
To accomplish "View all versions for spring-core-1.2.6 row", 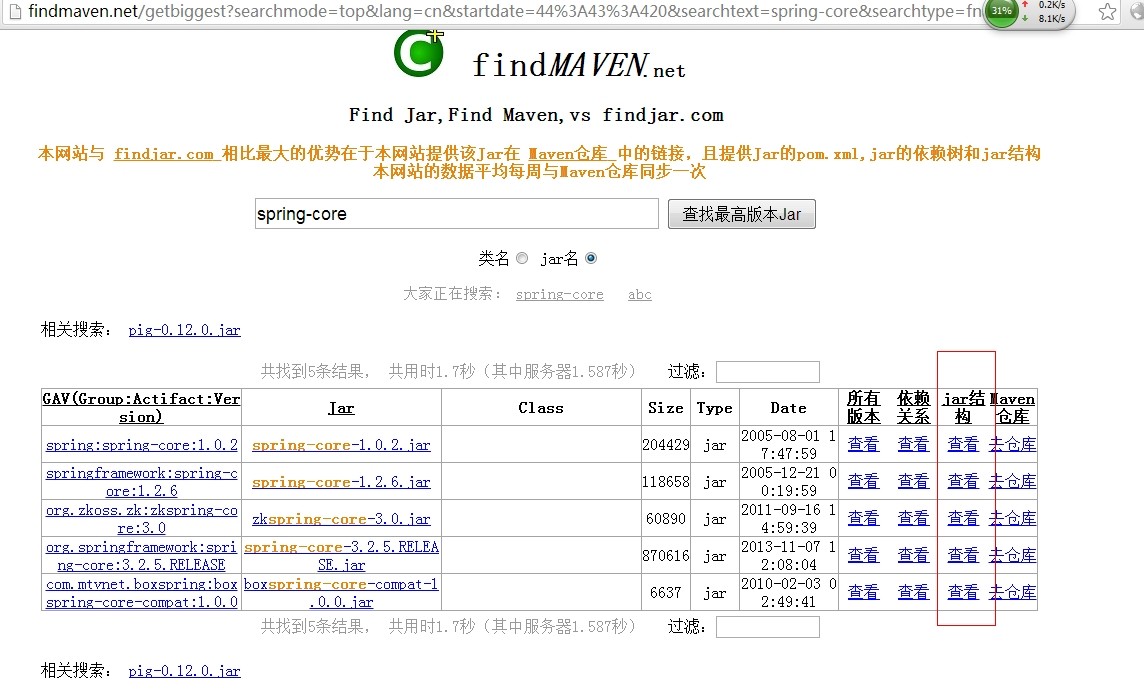I will (x=863, y=481).
